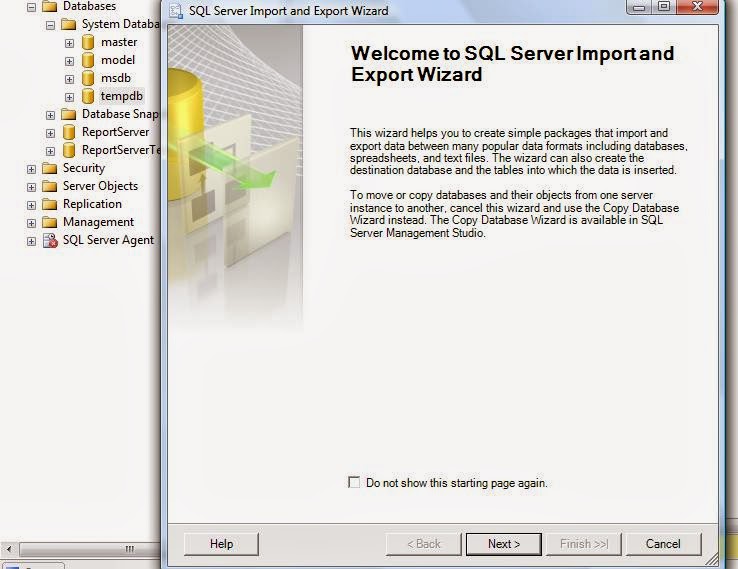Select the Replication tree item label
The image size is (738, 569).
click(92, 204)
